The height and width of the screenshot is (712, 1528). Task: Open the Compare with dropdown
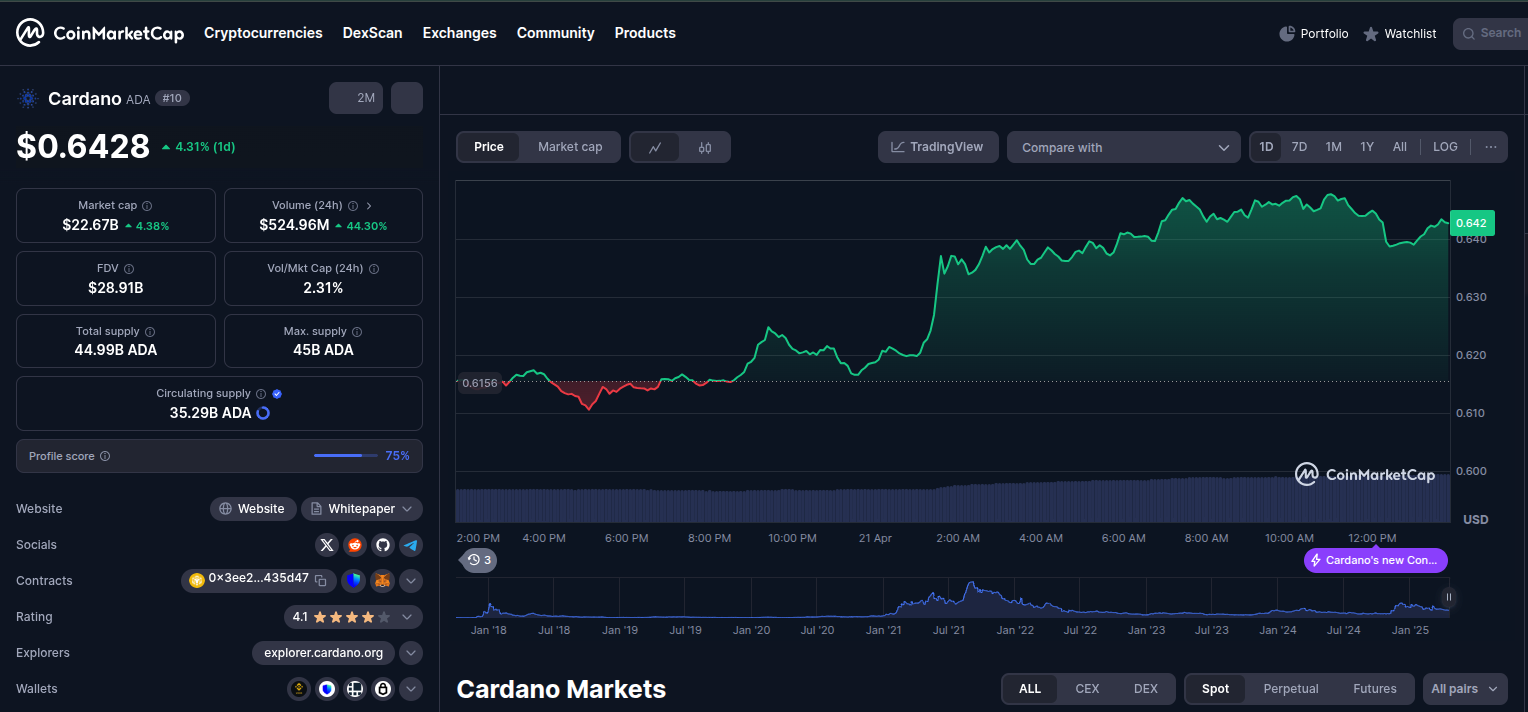1124,147
